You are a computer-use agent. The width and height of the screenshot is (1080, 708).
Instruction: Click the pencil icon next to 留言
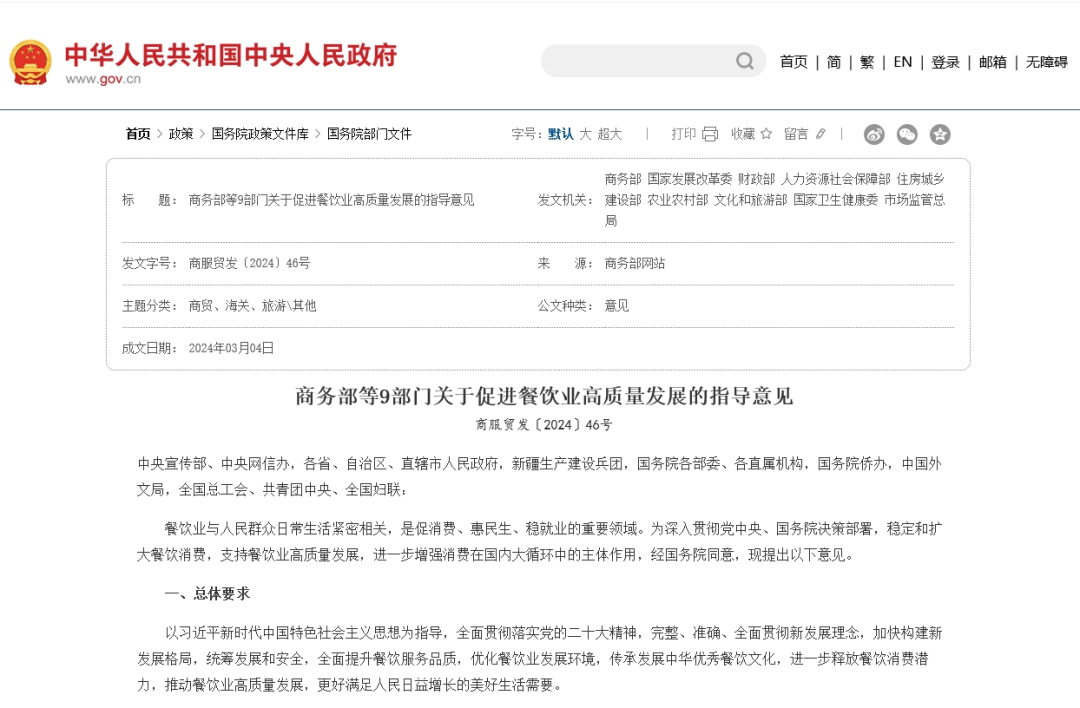(820, 134)
